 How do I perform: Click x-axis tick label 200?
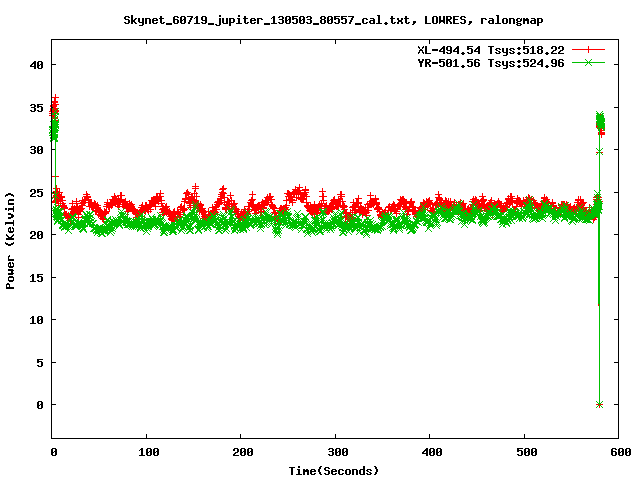coord(243,452)
